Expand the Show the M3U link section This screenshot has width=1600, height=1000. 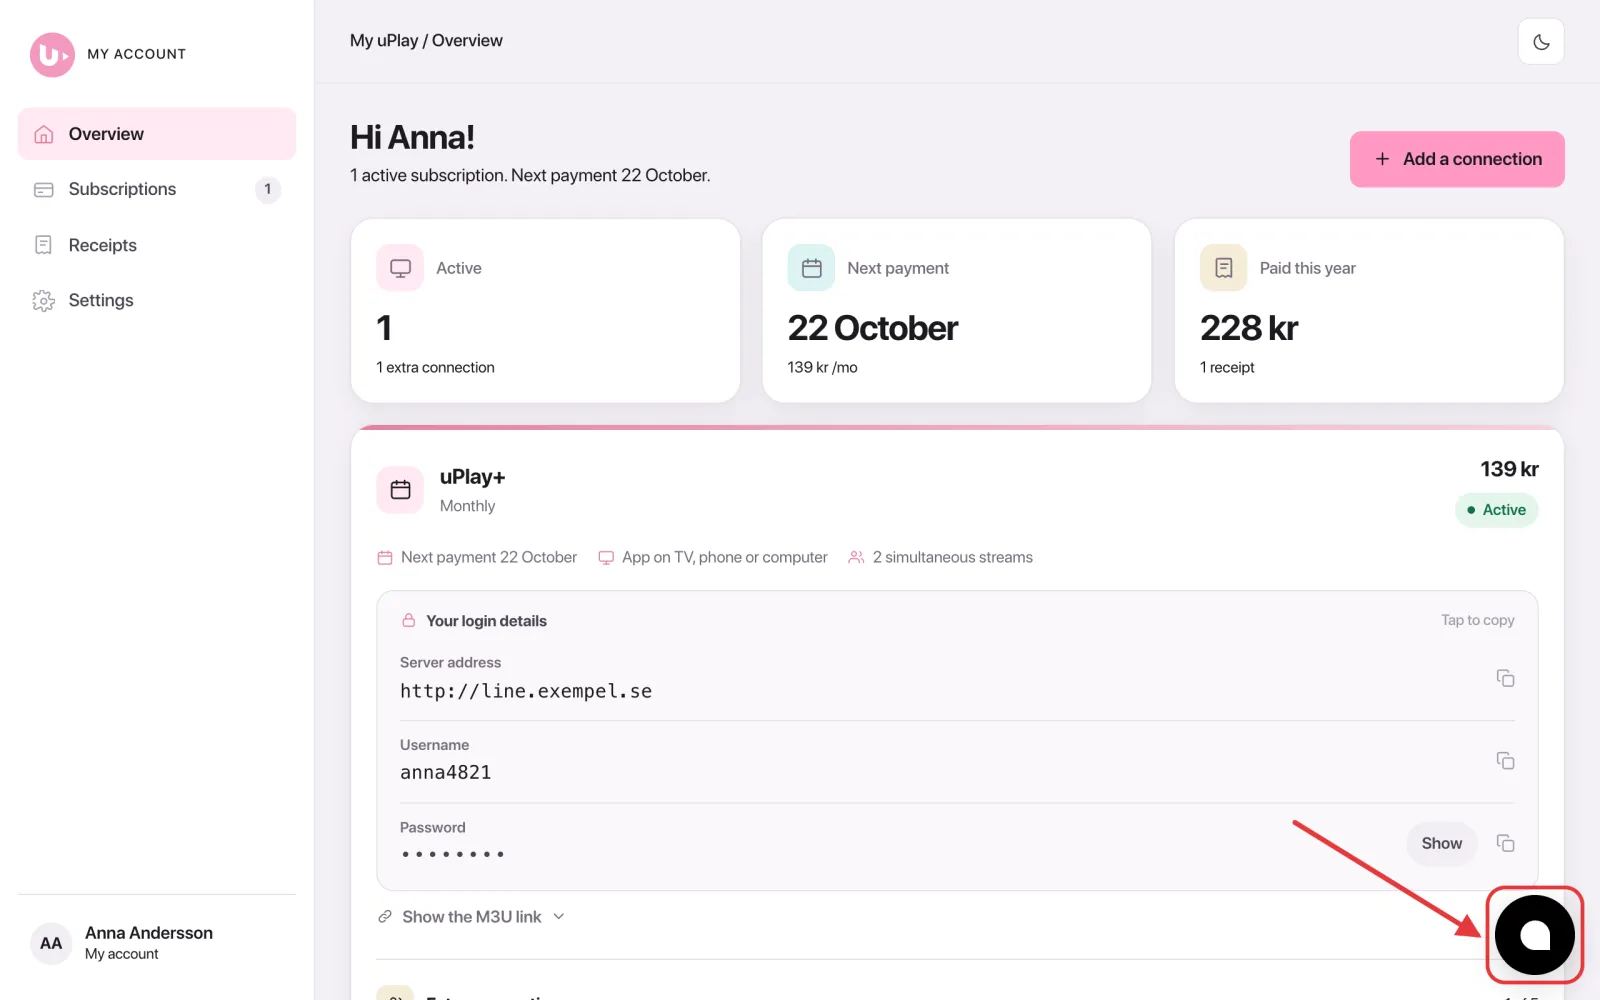471,917
